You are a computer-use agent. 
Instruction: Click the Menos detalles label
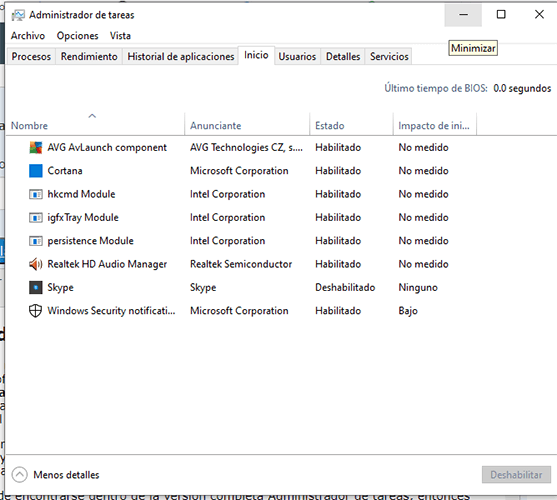tap(66, 475)
